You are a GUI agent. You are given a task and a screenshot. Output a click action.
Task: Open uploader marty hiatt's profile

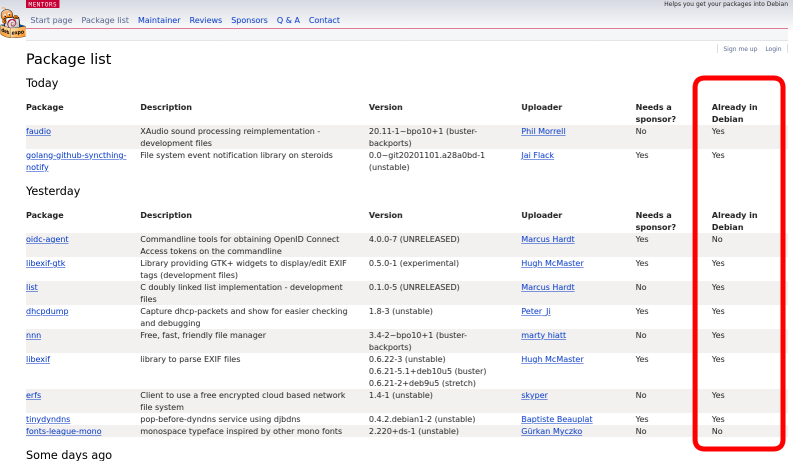[544, 335]
